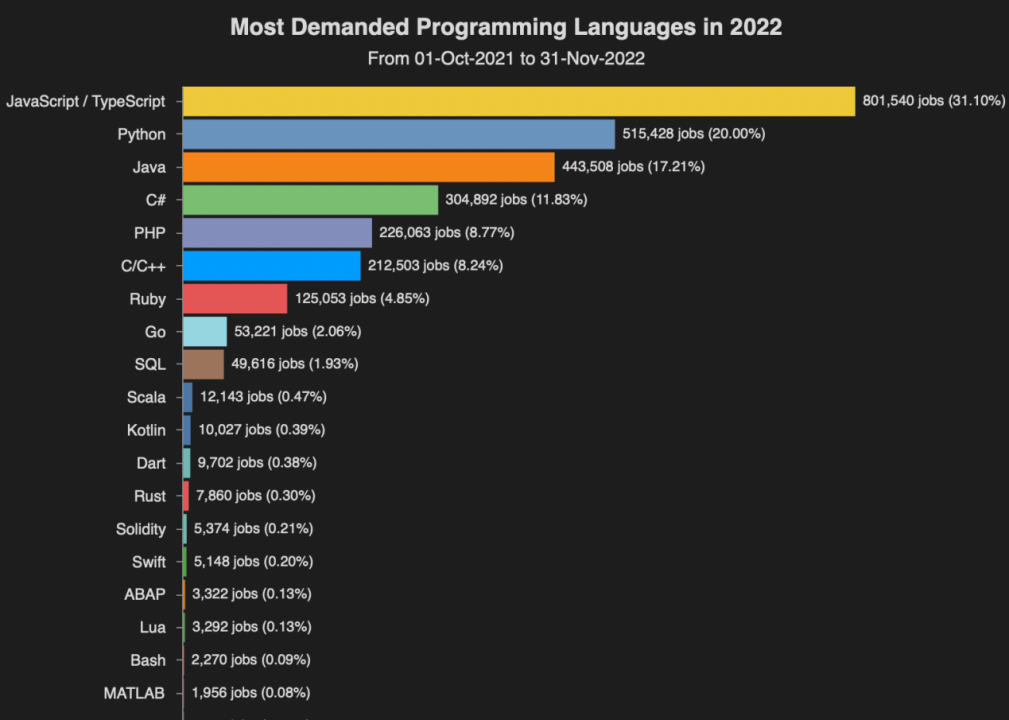Click the 'JavaScript / TypeScript' axis label

[x=86, y=102]
